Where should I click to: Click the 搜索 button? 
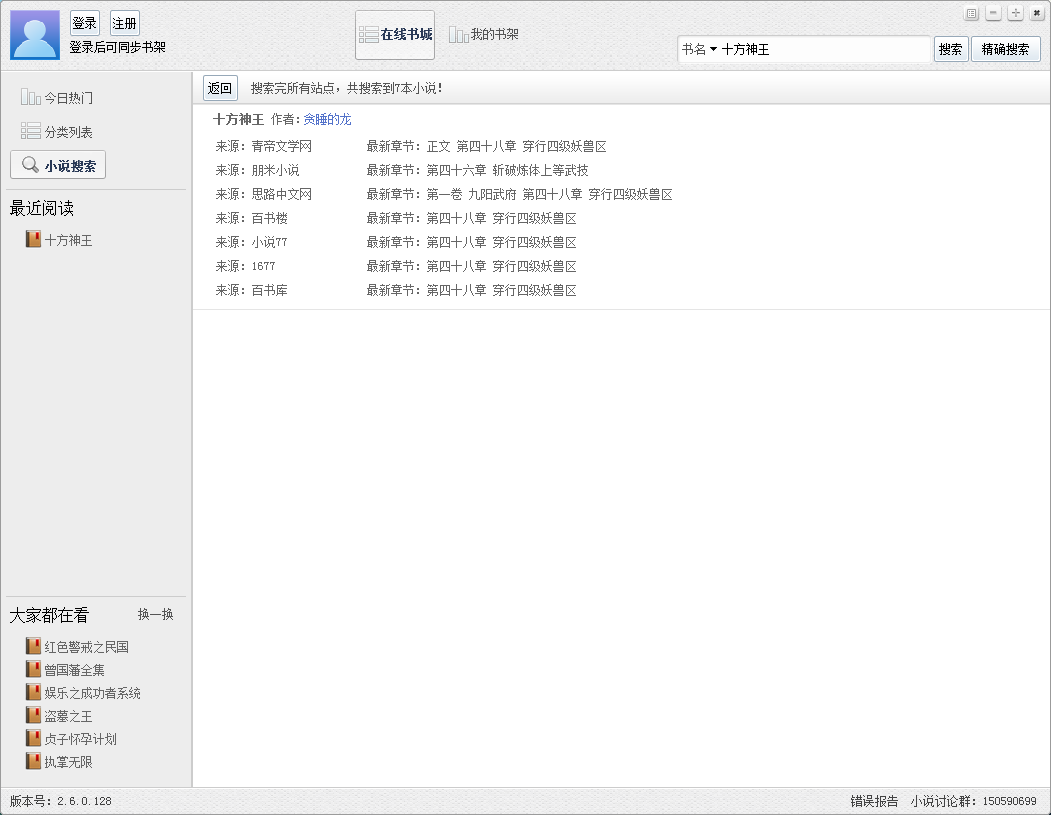coord(950,49)
